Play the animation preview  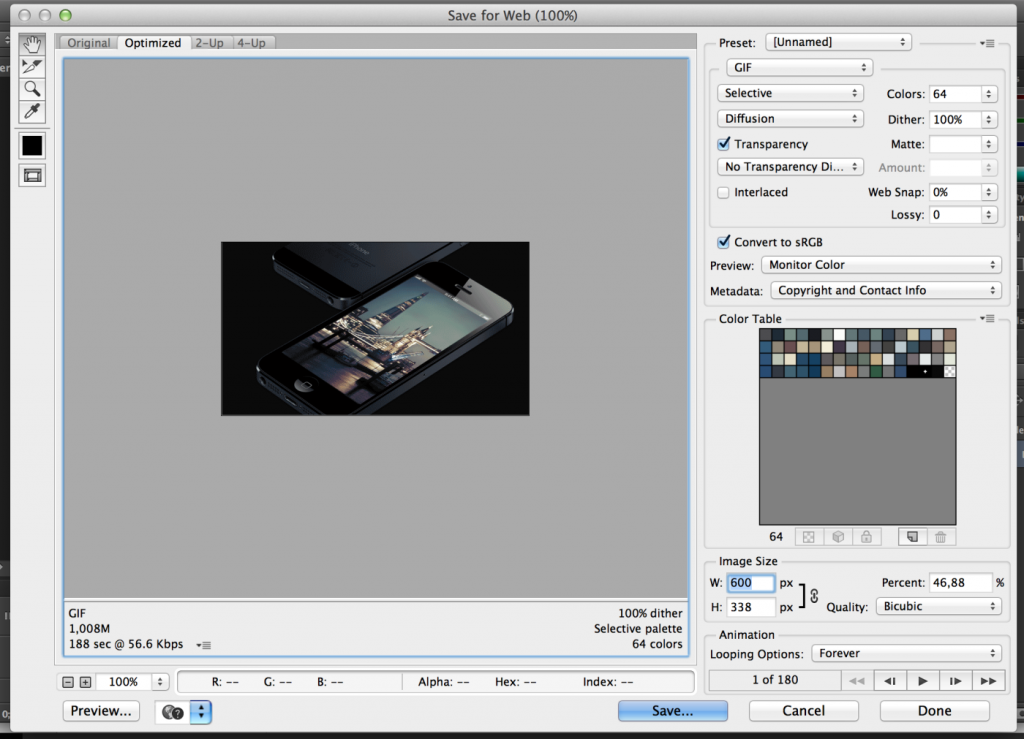tap(922, 680)
